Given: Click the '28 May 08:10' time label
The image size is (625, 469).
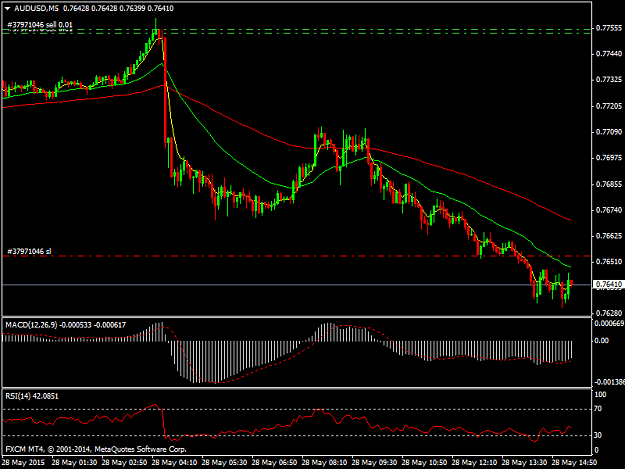Looking at the screenshot, I should [x=324, y=463].
